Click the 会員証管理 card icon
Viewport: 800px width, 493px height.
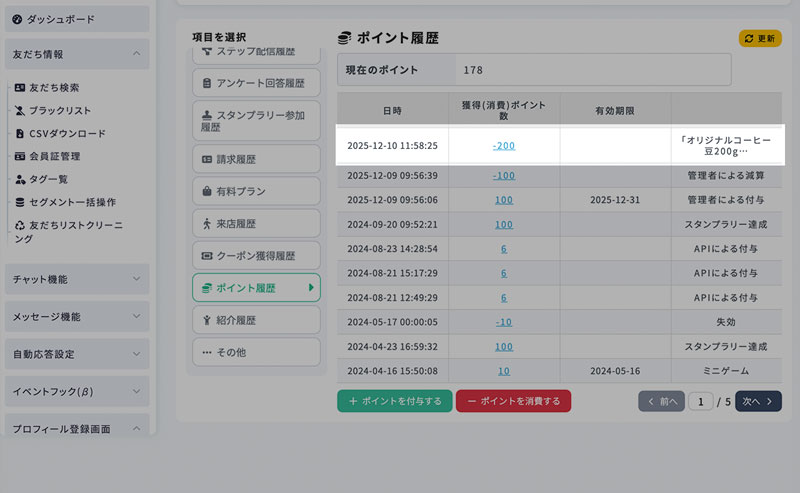point(20,157)
